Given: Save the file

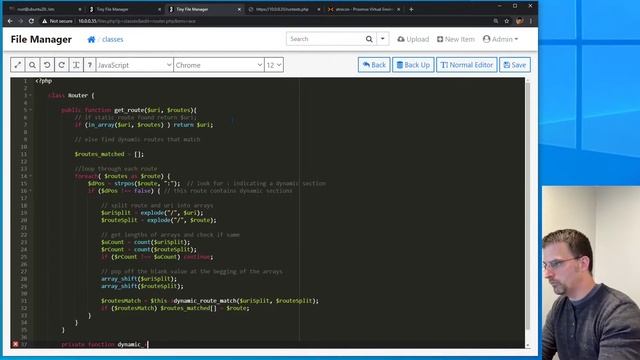Looking at the screenshot, I should [515, 65].
